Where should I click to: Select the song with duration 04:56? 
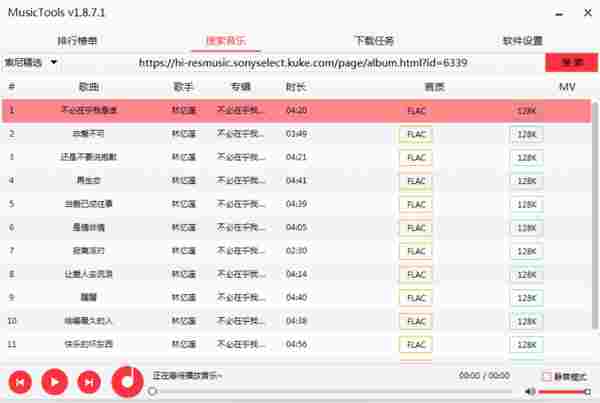click(297, 344)
